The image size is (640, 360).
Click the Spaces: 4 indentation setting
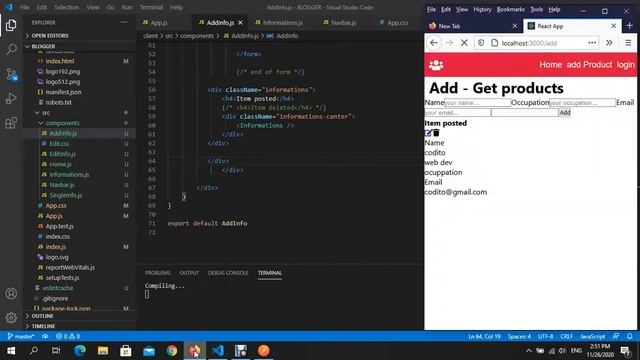pos(519,336)
